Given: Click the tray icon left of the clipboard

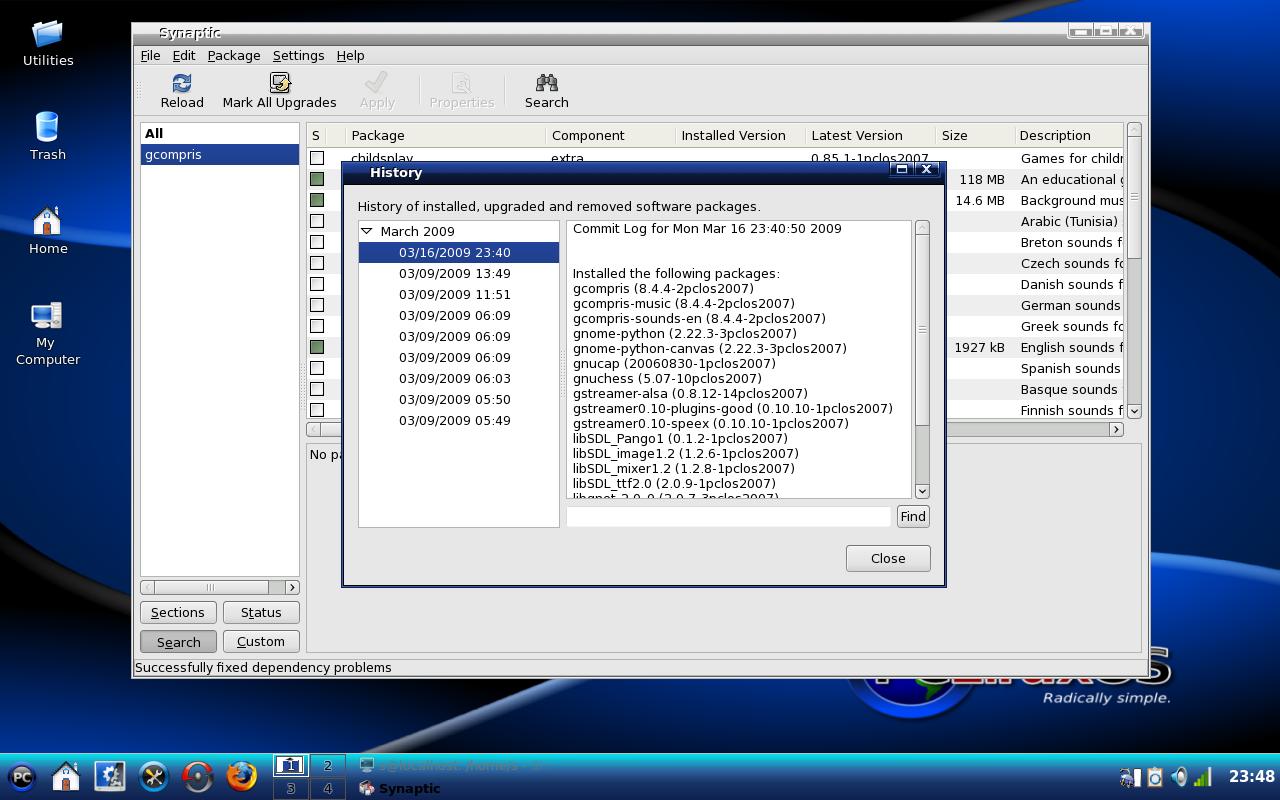Looking at the screenshot, I should coord(1130,777).
